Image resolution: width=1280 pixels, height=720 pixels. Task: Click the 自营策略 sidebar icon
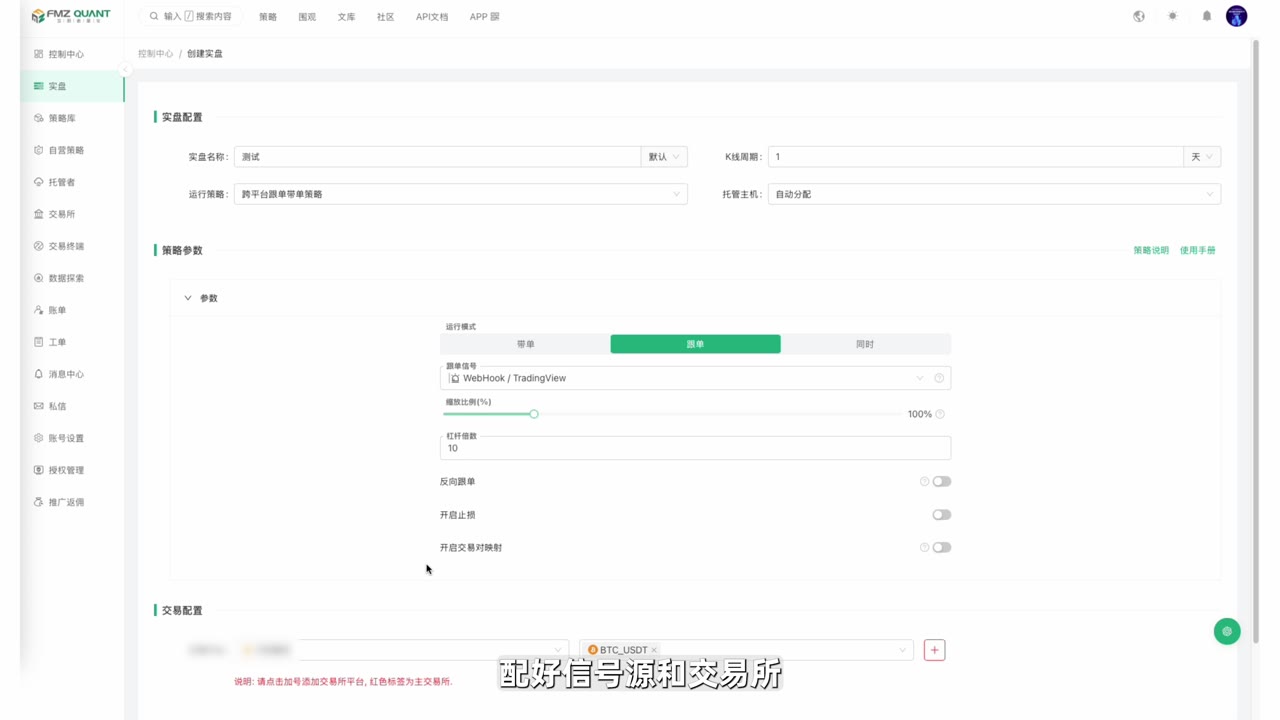pos(39,150)
